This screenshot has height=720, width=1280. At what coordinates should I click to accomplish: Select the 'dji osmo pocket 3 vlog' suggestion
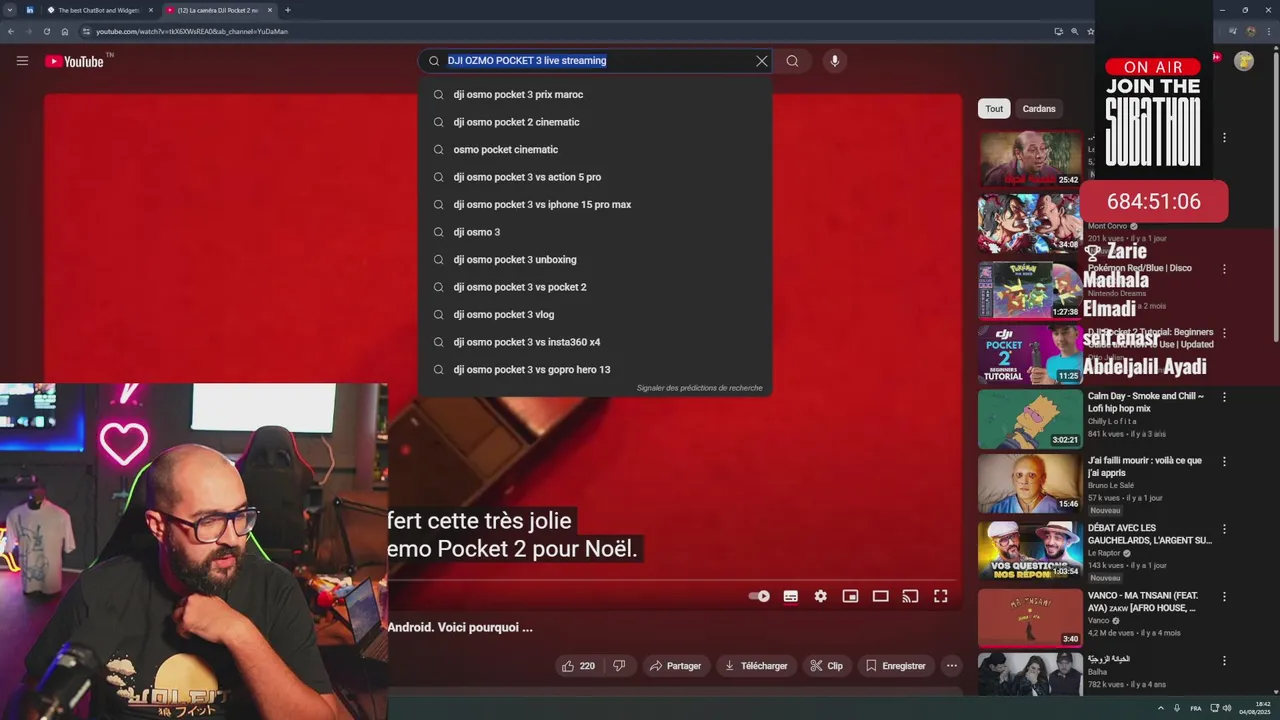595,315
